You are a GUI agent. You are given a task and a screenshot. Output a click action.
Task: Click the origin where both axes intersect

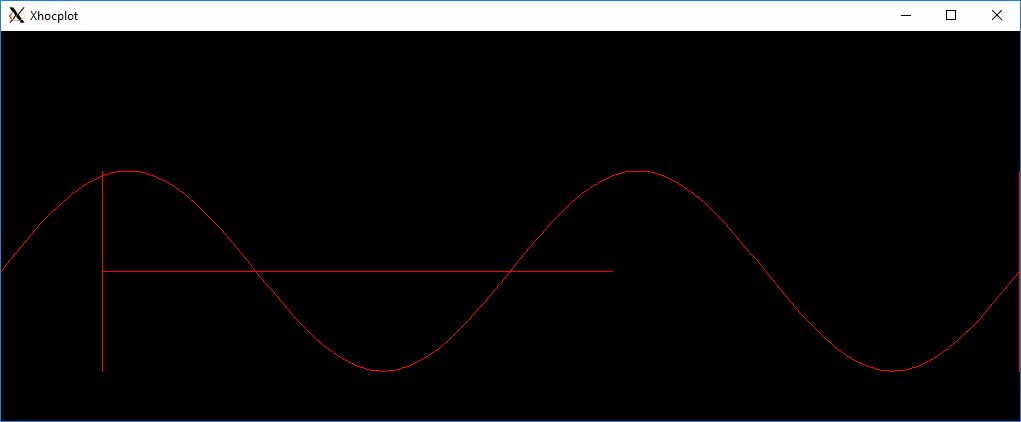coord(103,271)
